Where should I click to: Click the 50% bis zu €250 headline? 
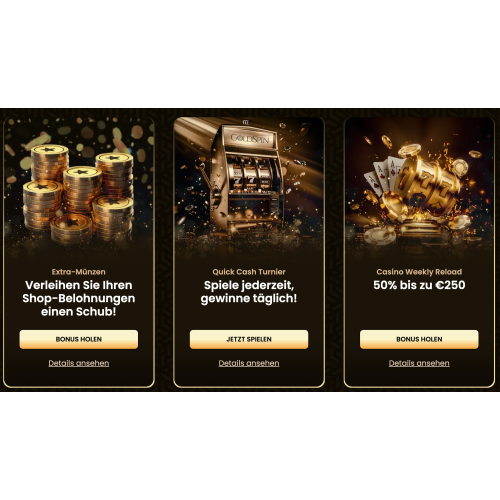419,285
